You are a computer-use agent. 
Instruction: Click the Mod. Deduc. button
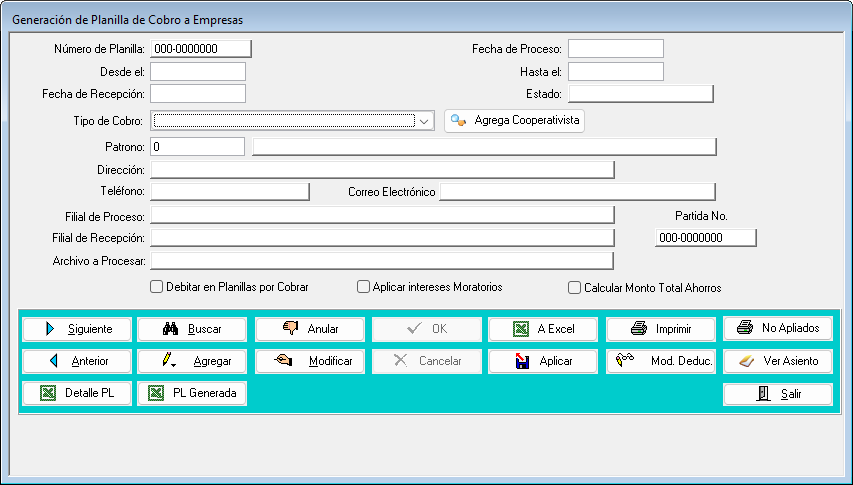(661, 361)
